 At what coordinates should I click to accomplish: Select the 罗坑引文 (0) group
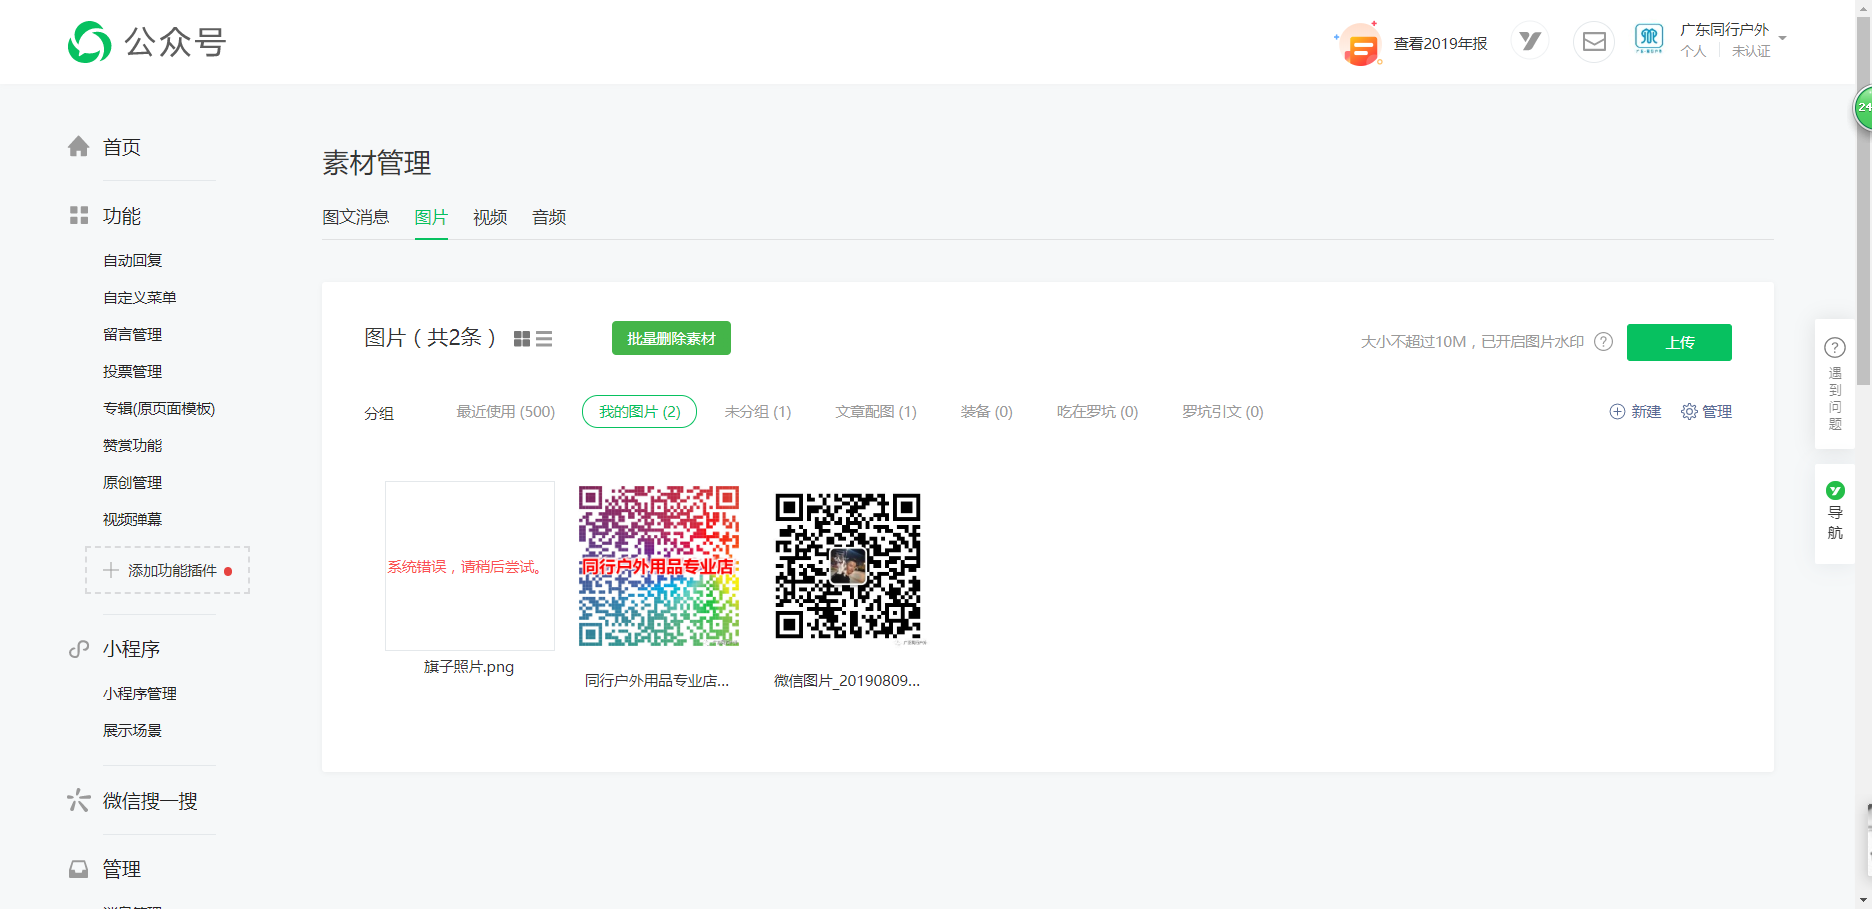(x=1222, y=412)
